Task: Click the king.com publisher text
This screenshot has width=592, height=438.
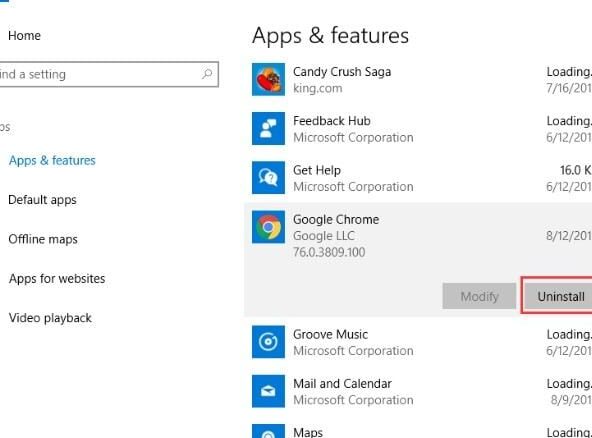Action: (x=318, y=88)
